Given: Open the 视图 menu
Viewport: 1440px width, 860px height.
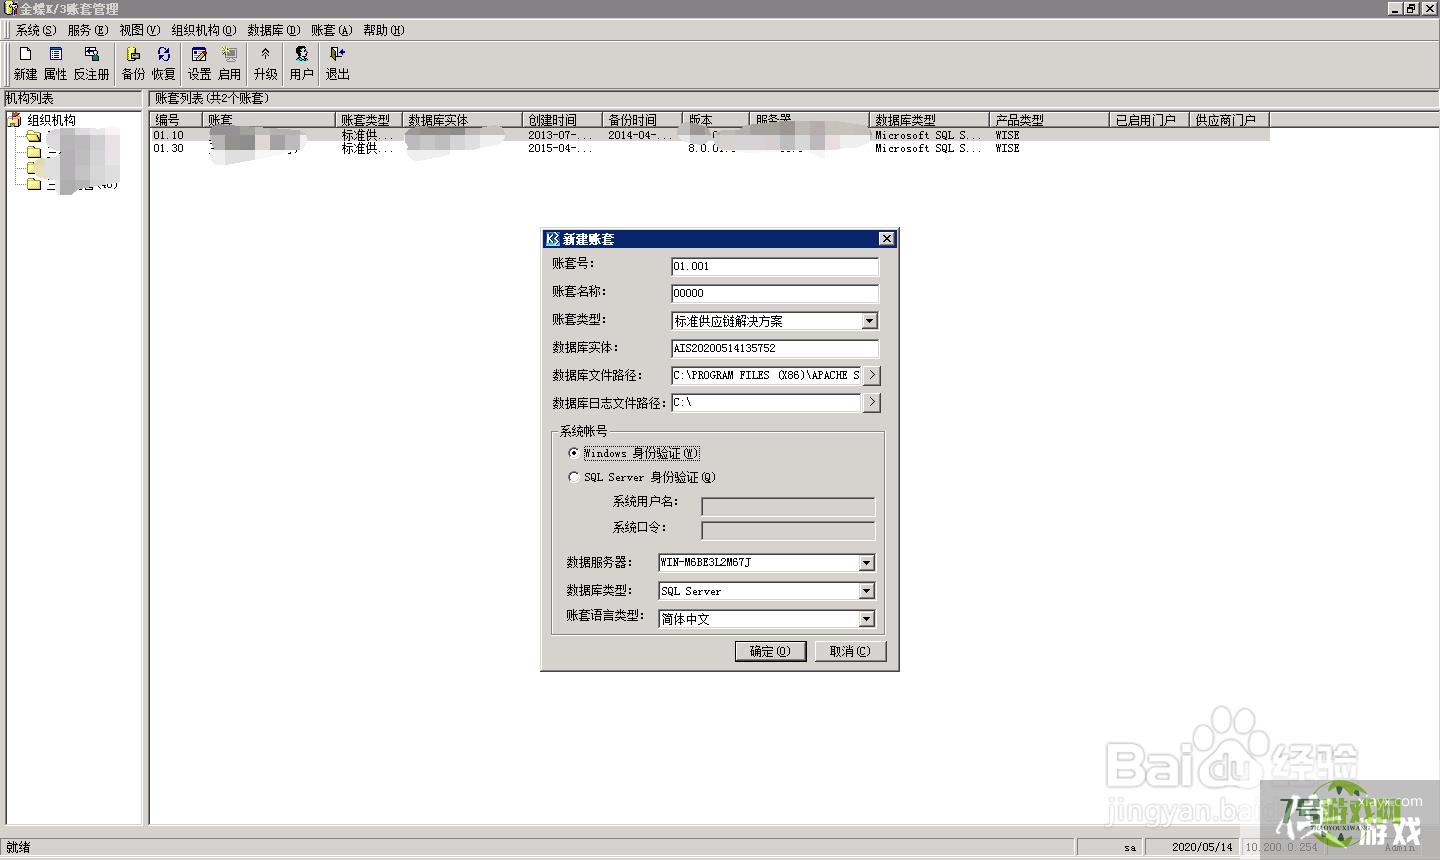Looking at the screenshot, I should point(139,30).
